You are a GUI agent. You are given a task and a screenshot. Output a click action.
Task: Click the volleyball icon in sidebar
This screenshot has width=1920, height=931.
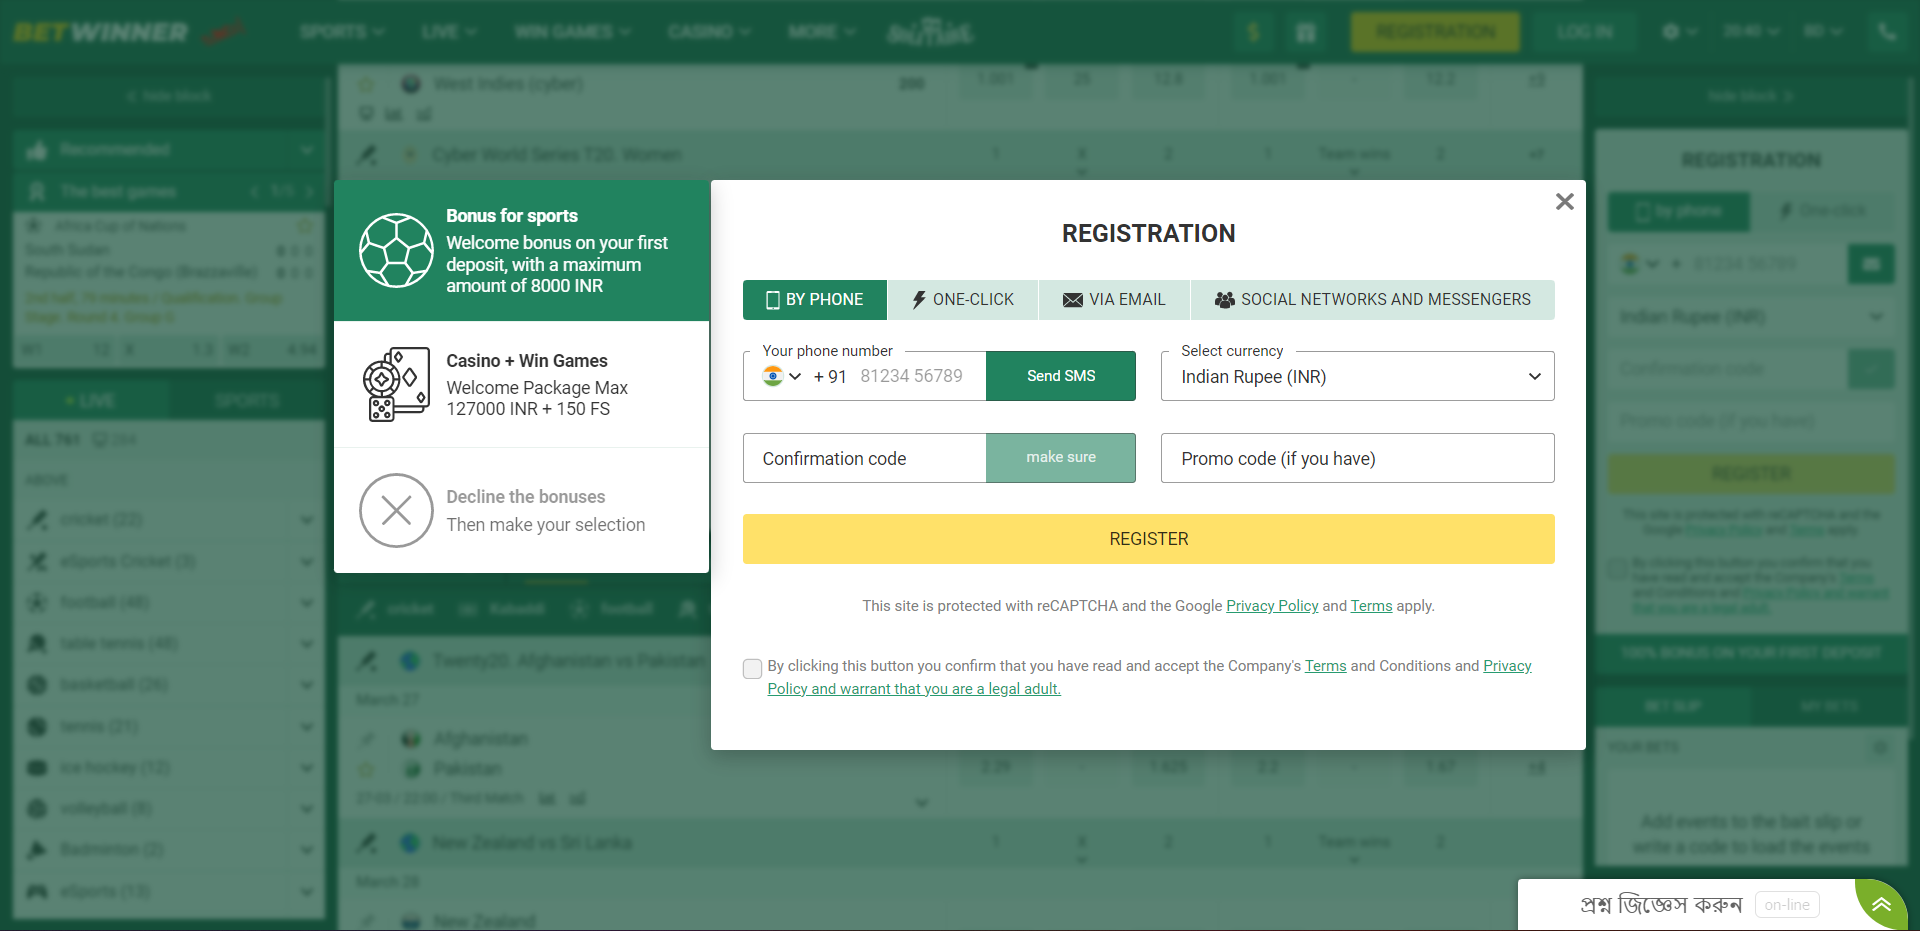pyautogui.click(x=37, y=808)
